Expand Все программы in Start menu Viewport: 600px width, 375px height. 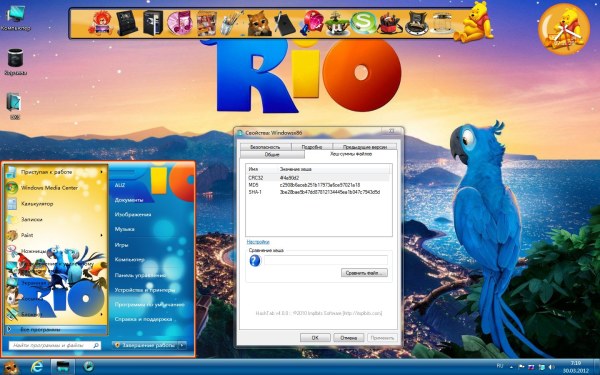point(56,329)
